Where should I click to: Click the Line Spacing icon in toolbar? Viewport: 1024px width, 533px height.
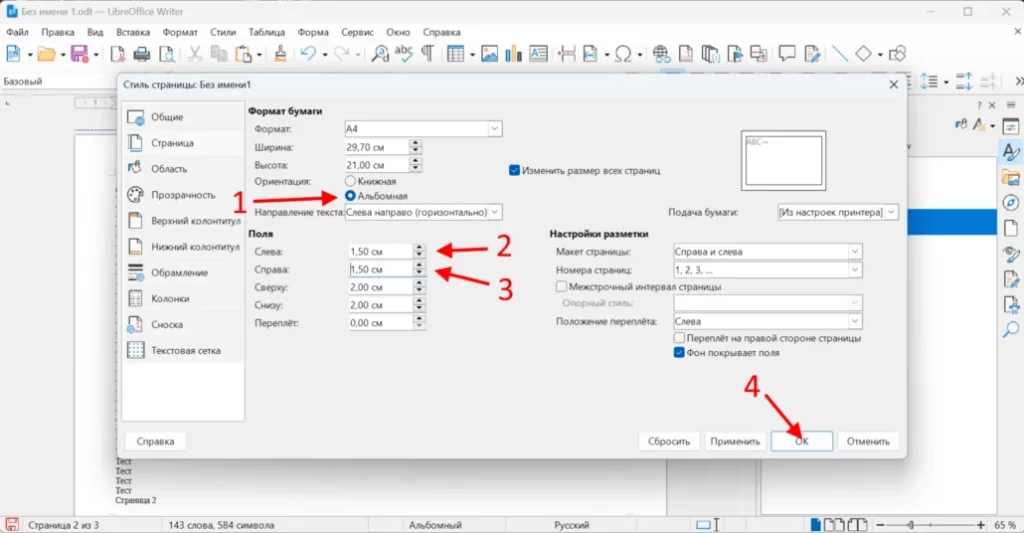click(929, 82)
